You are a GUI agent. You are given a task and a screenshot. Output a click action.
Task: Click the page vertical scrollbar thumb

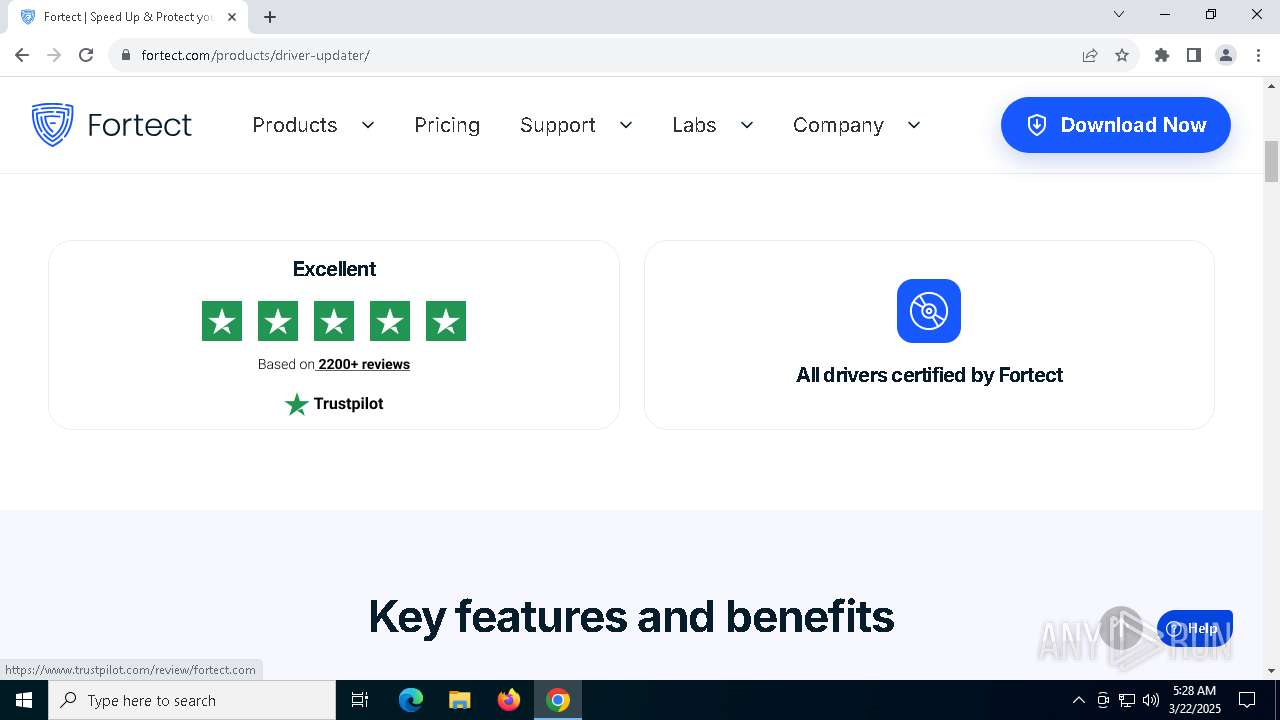(x=1272, y=162)
